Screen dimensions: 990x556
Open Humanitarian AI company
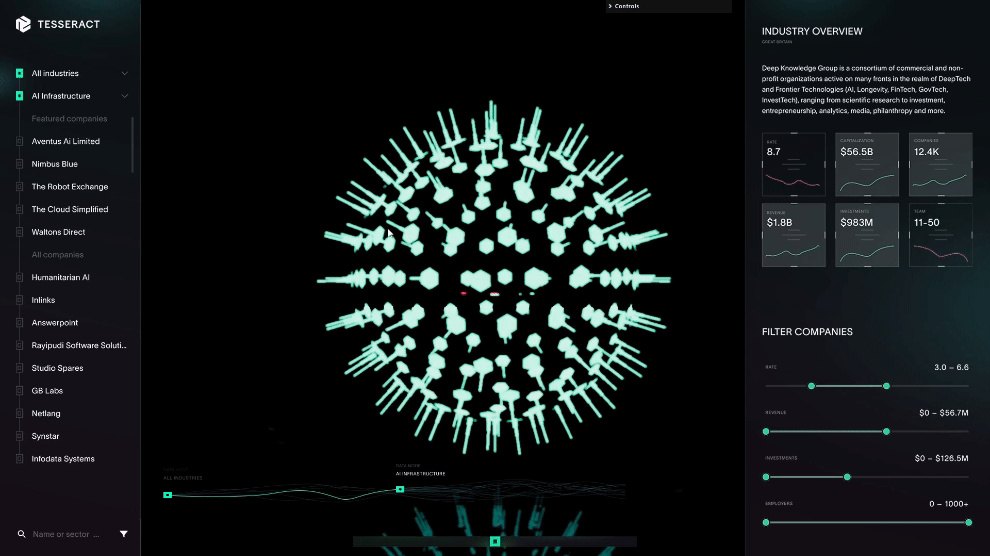click(x=61, y=278)
